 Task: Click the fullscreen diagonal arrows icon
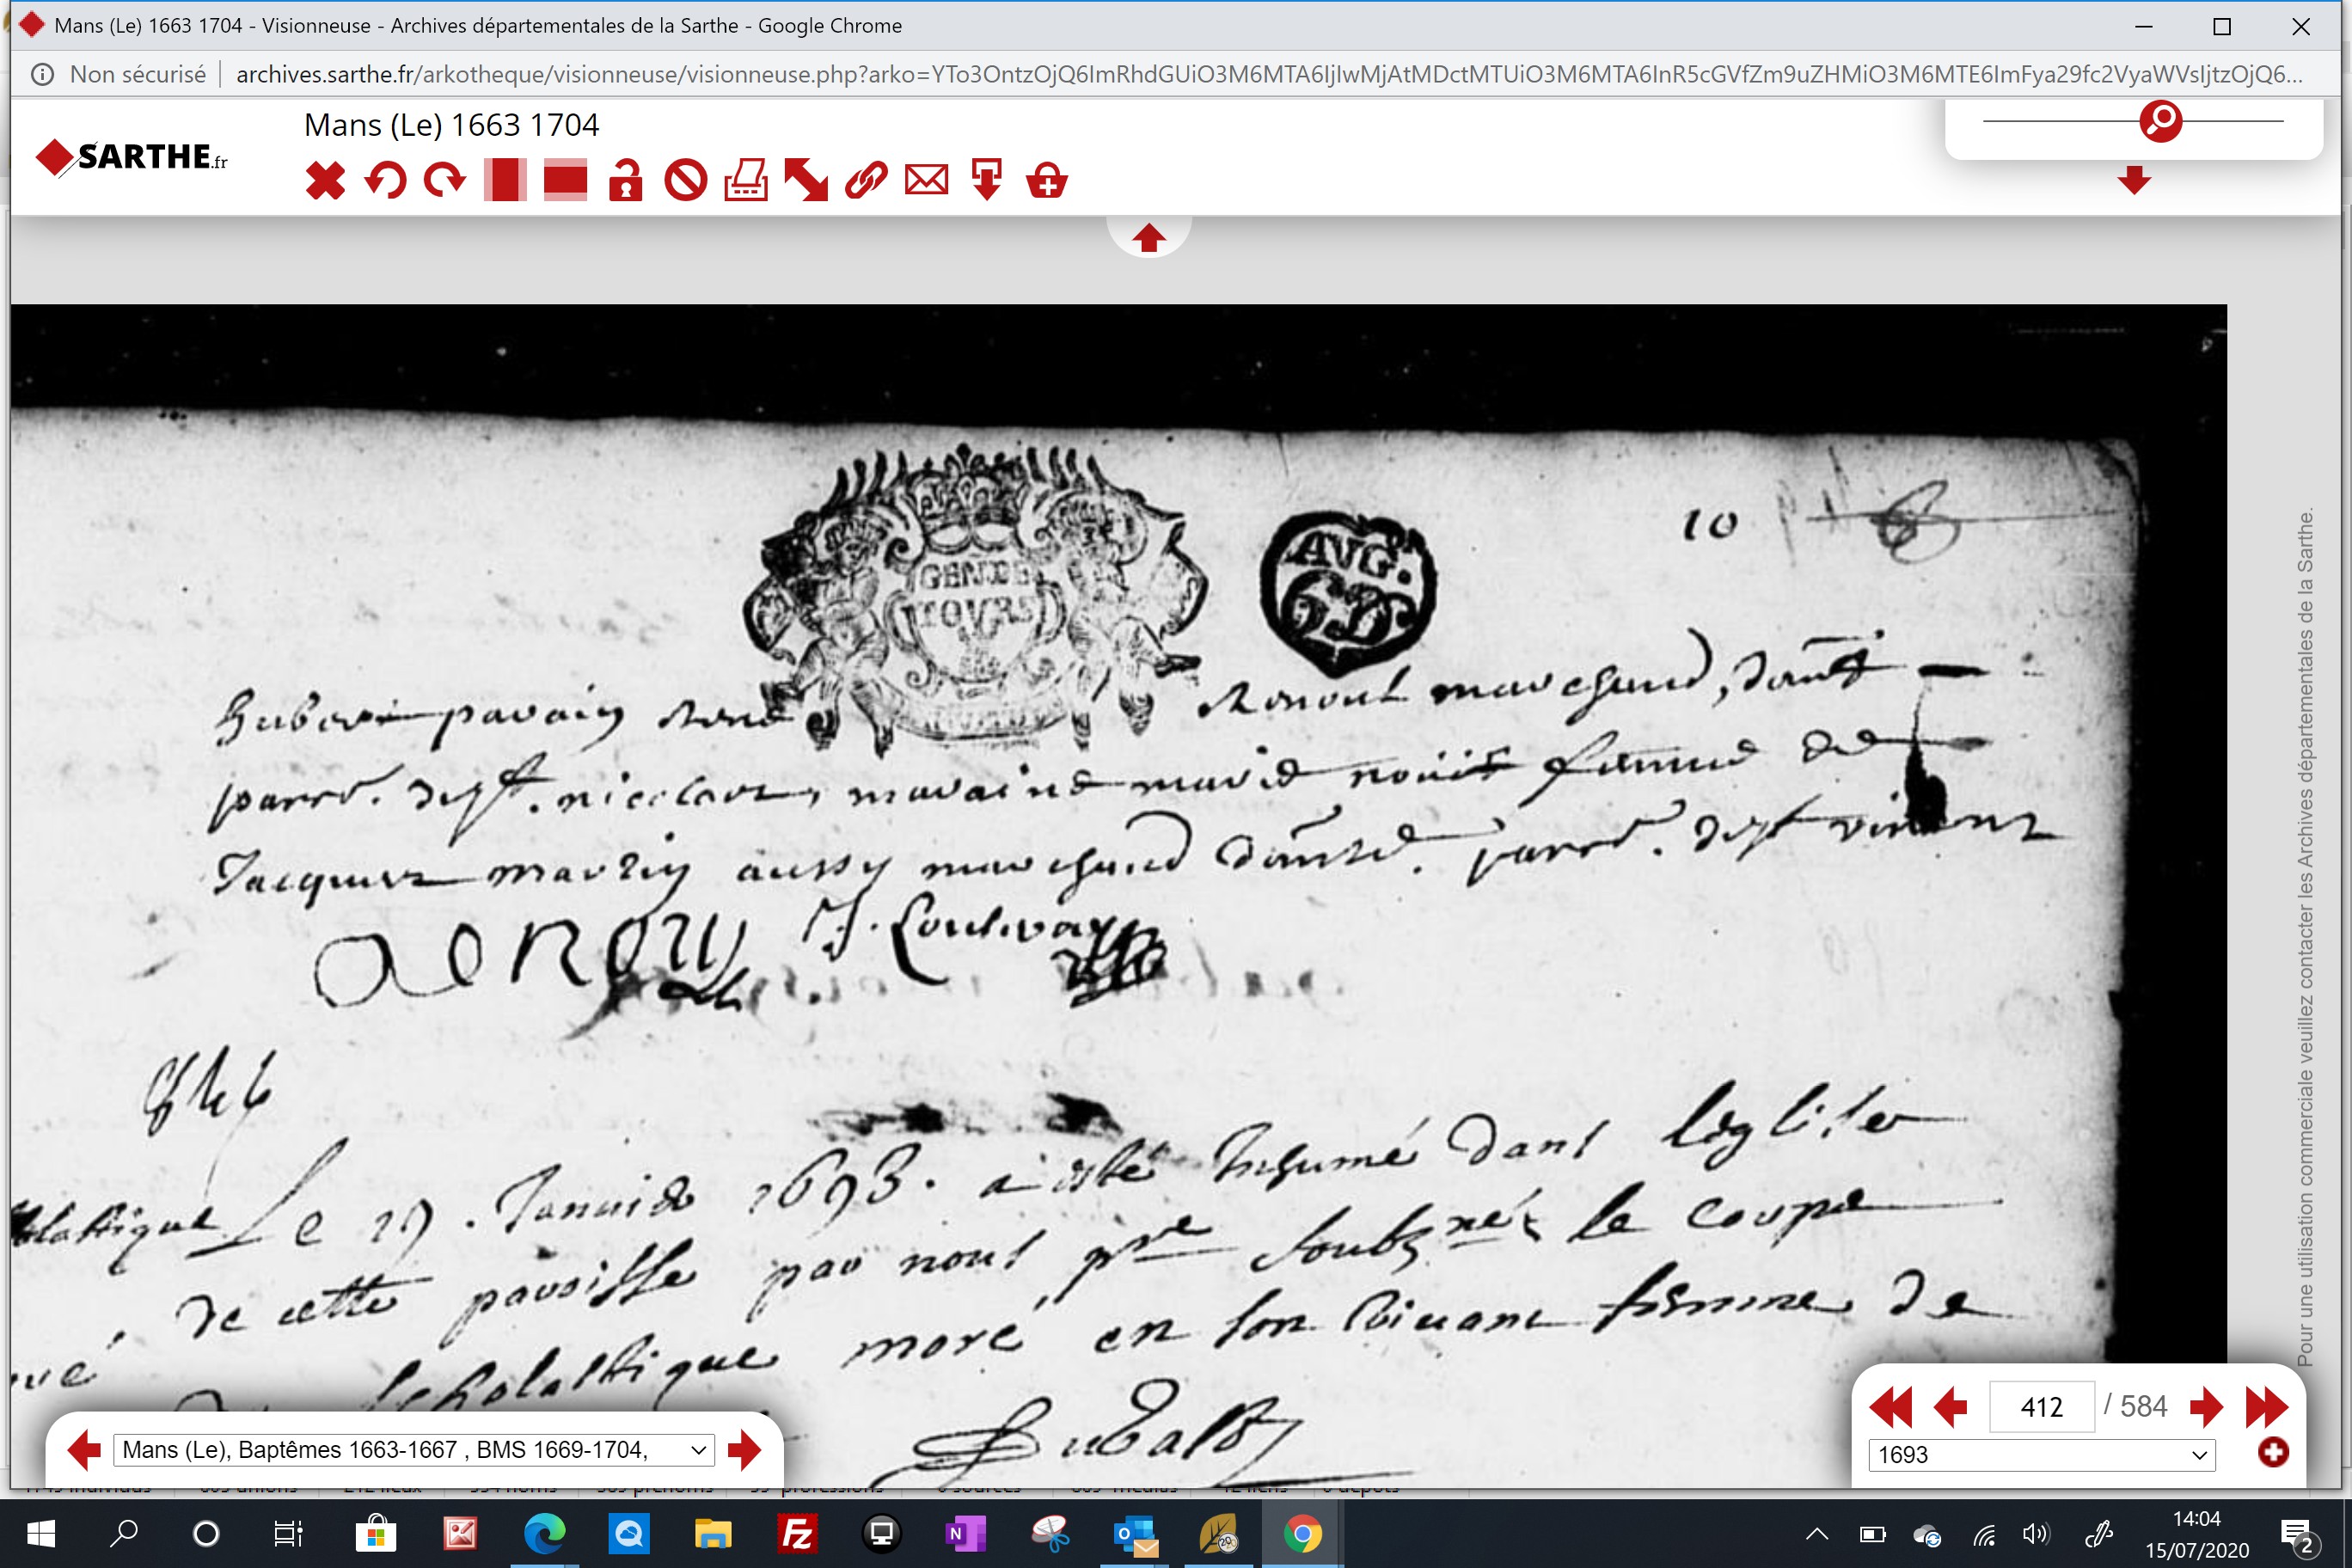806,181
